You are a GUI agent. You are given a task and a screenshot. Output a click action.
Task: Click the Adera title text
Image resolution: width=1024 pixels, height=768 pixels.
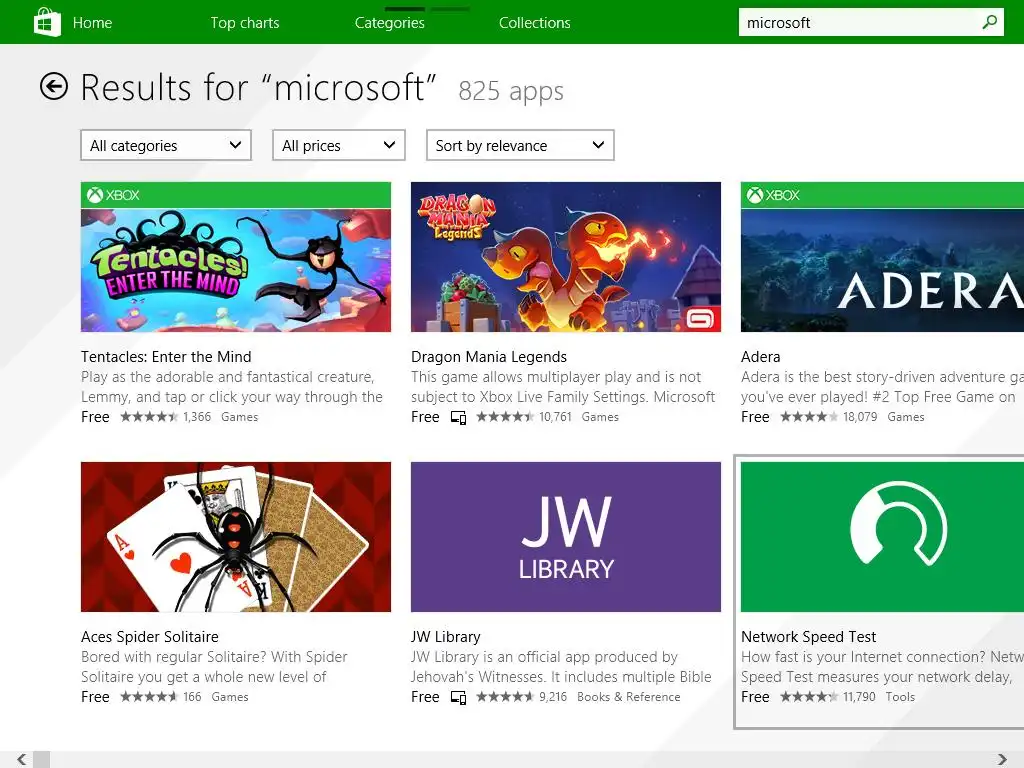click(760, 357)
